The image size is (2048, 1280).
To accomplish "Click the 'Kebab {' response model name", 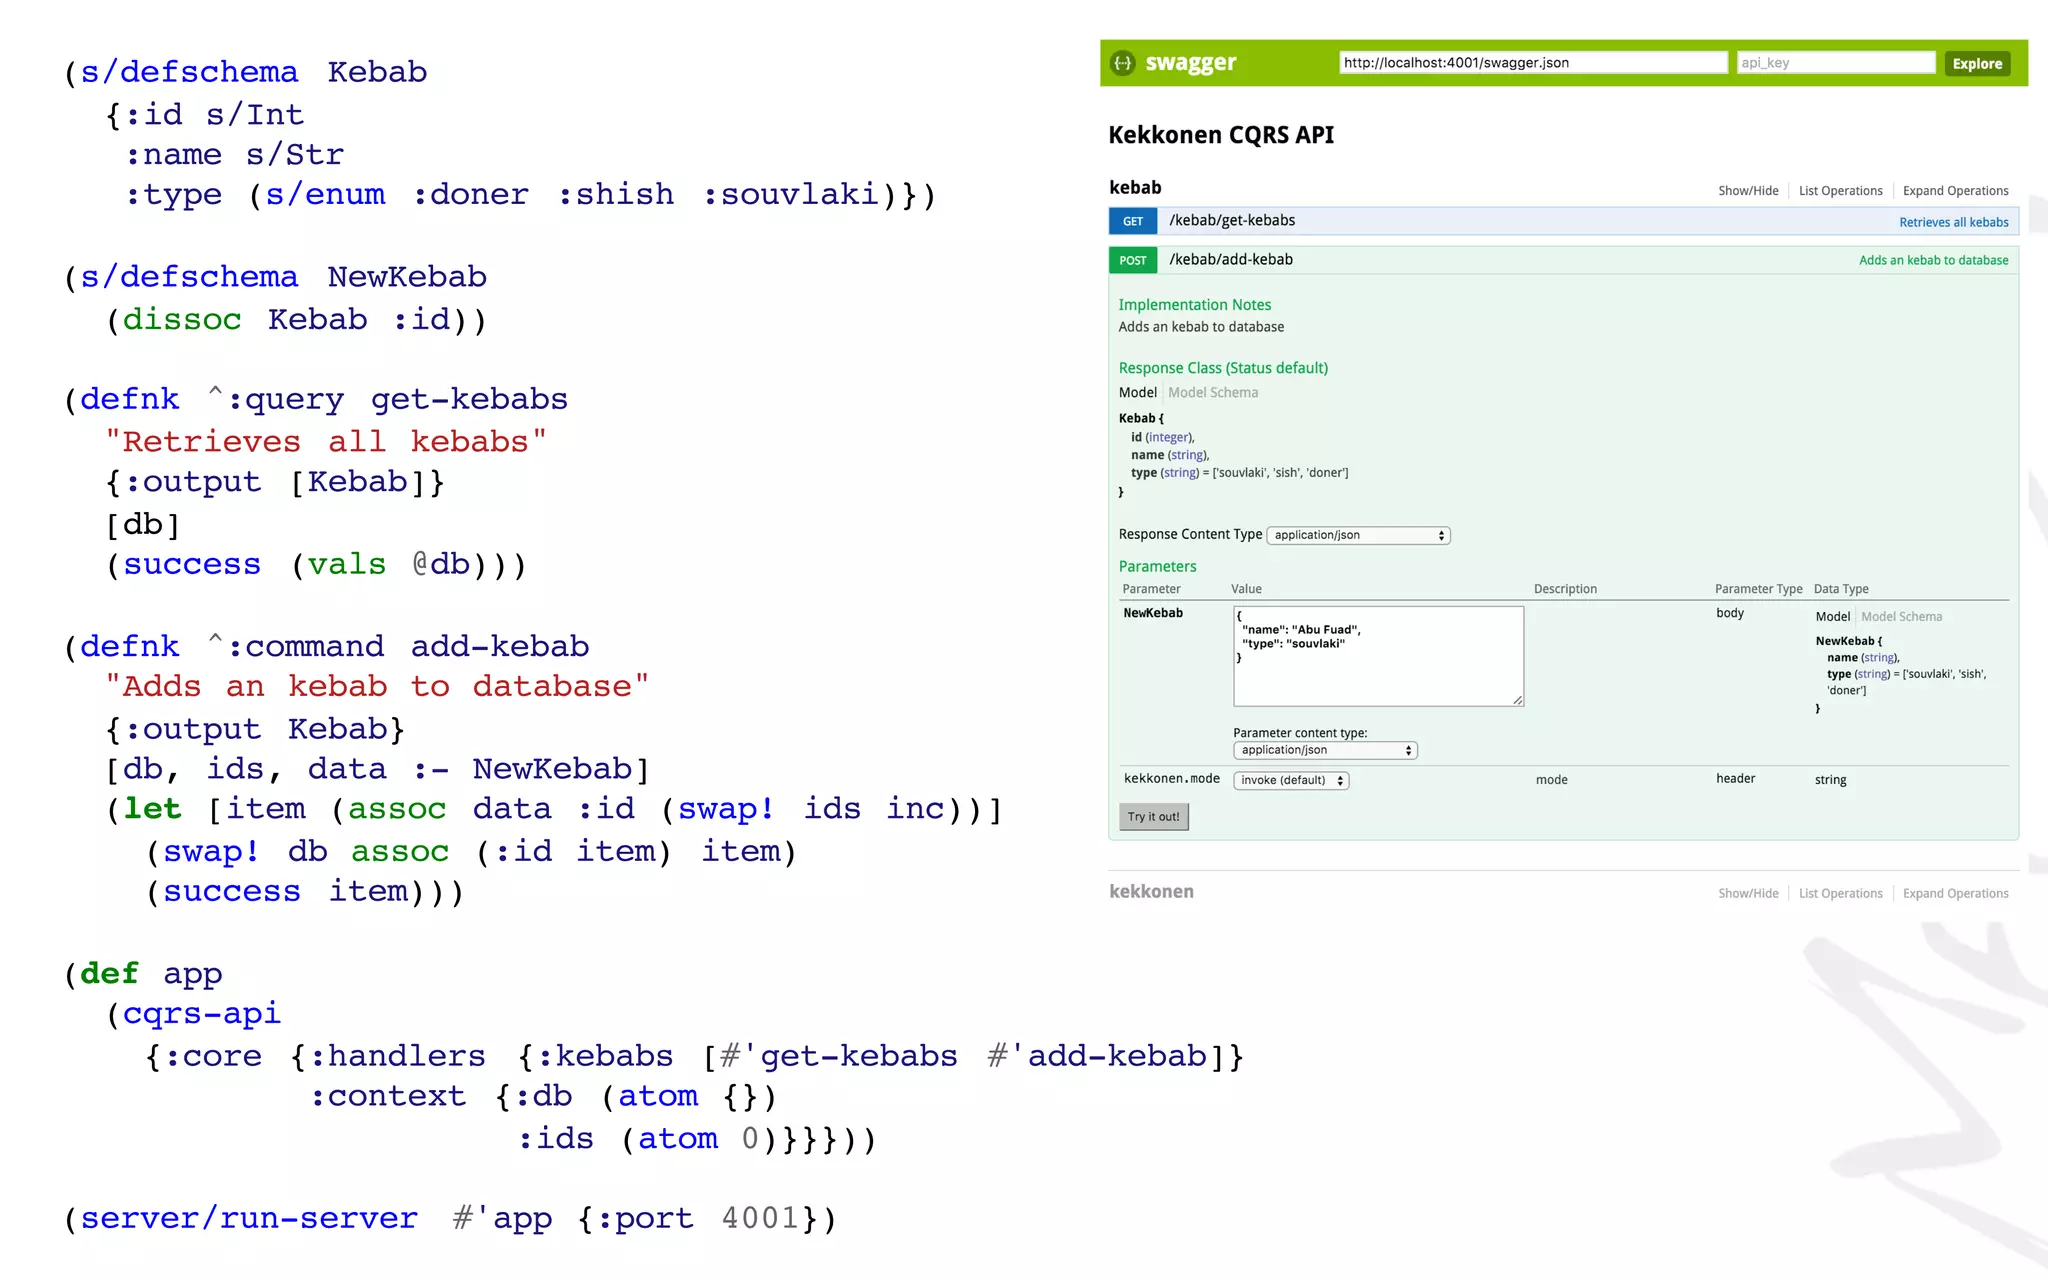I will click(1141, 418).
